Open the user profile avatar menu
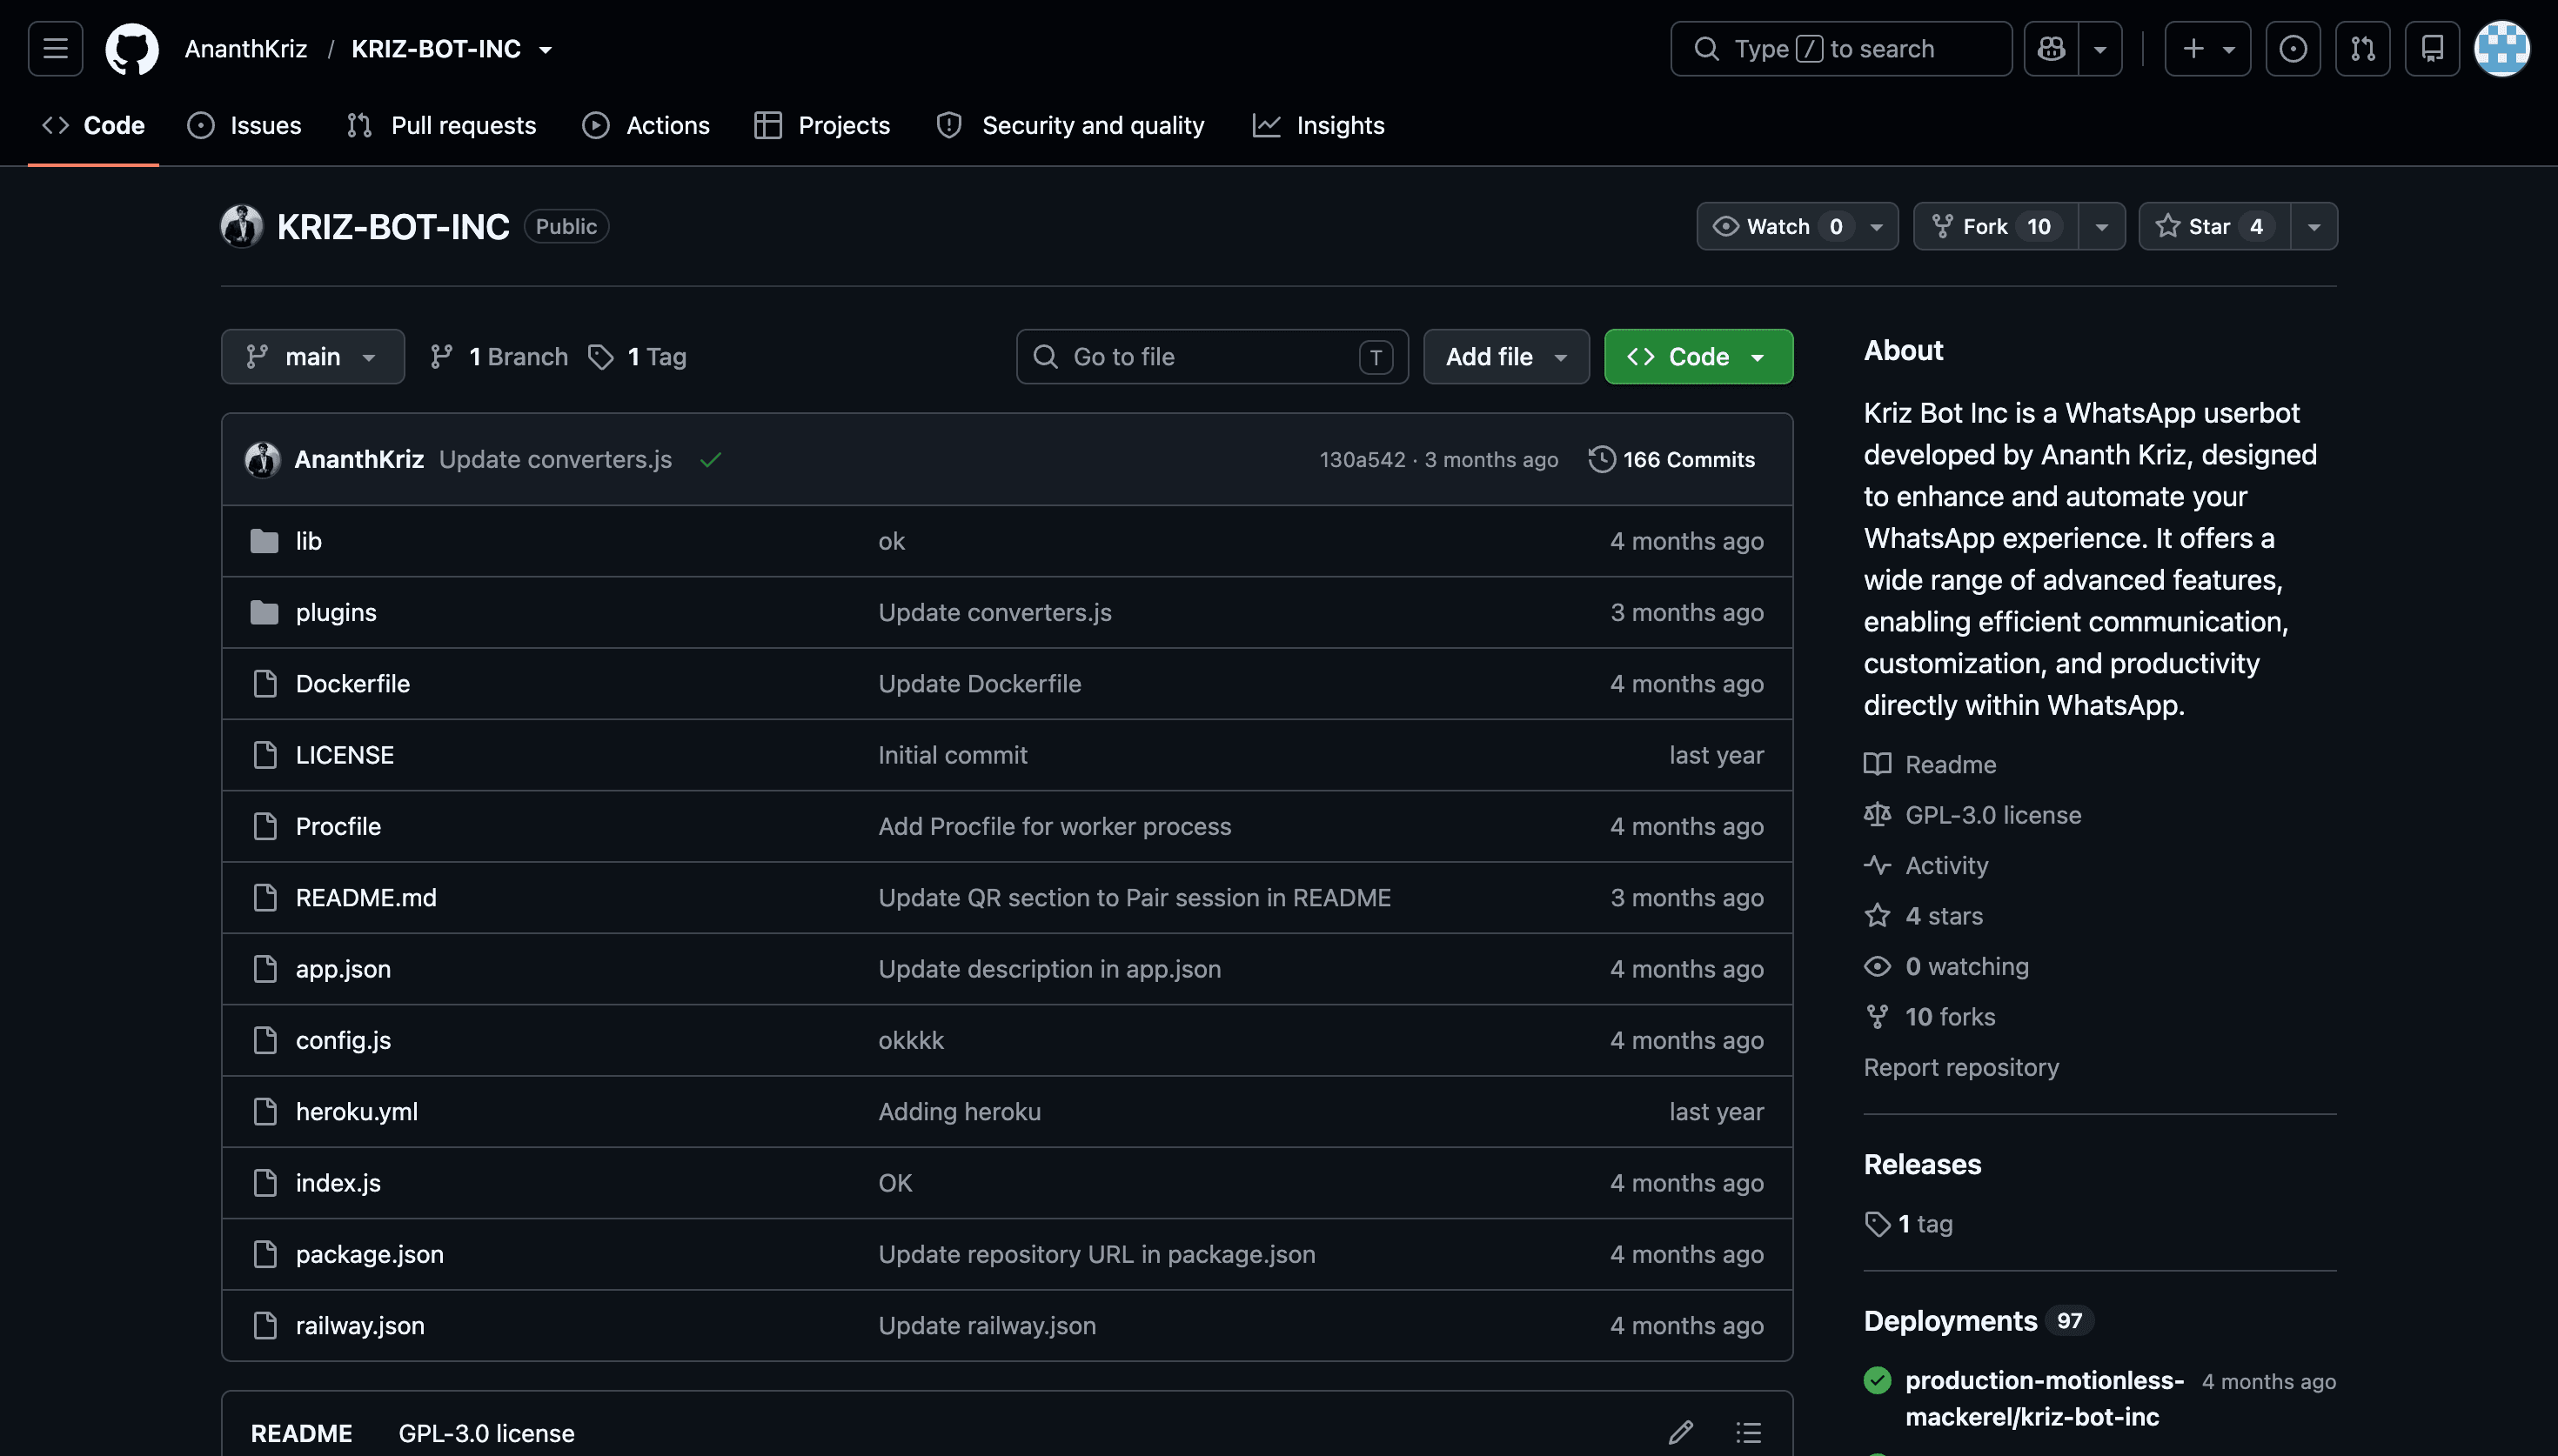 (2502, 49)
